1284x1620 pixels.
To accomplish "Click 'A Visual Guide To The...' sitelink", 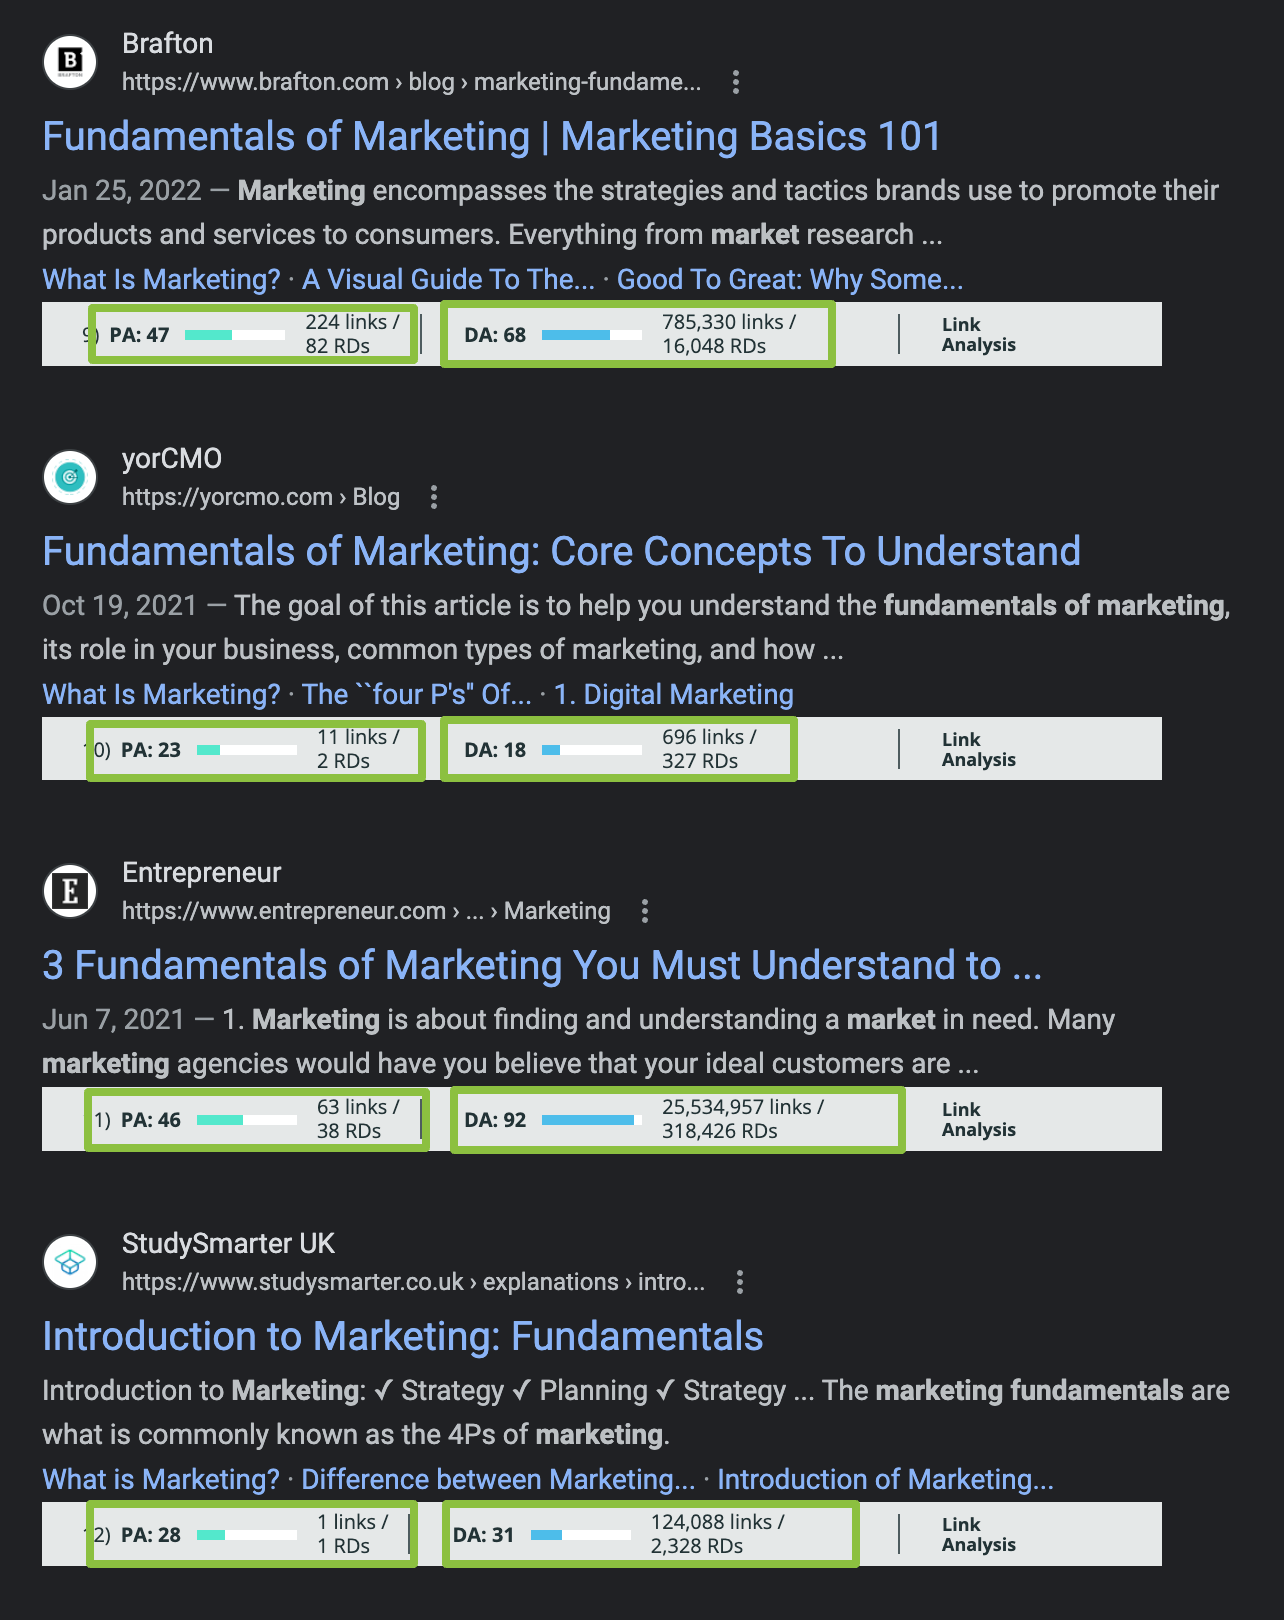I will pyautogui.click(x=448, y=280).
